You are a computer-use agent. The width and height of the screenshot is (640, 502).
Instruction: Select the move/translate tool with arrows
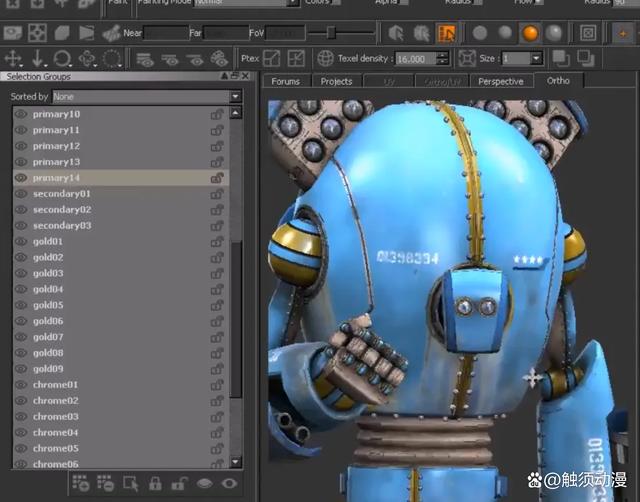click(x=13, y=59)
